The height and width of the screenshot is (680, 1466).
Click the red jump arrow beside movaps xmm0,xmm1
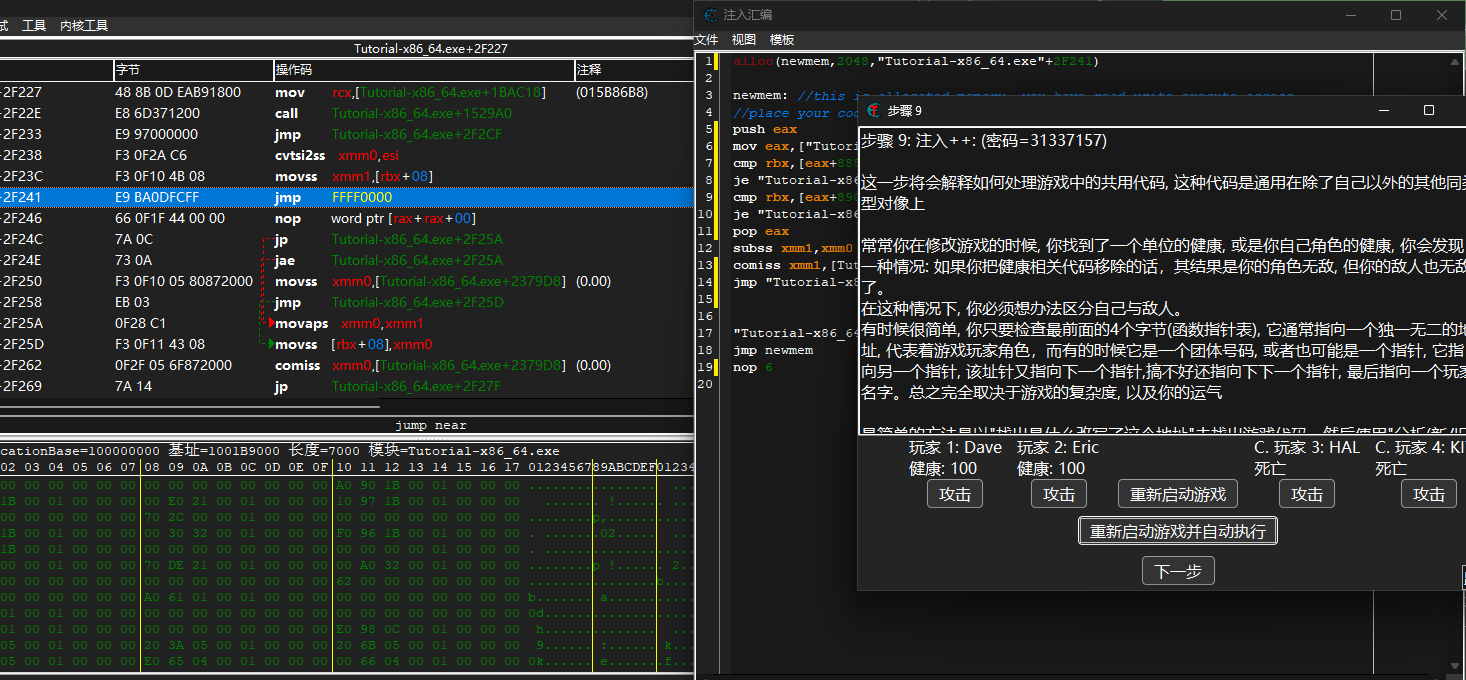270,323
